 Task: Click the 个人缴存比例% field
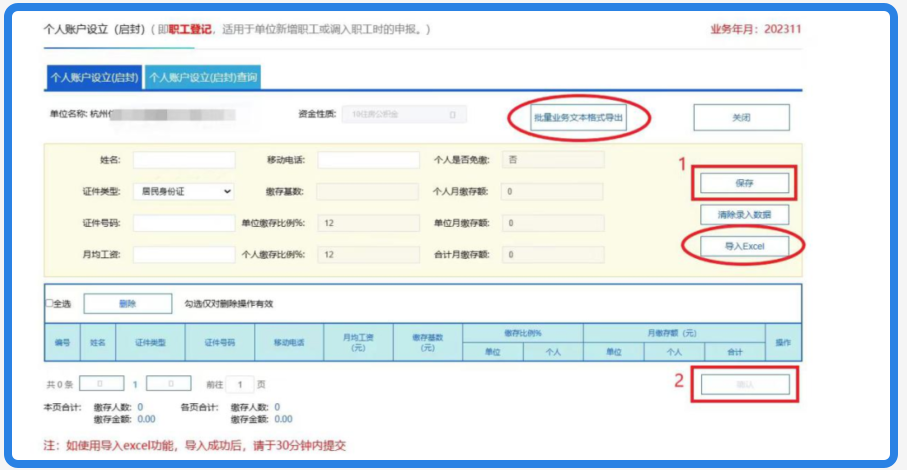click(x=368, y=254)
